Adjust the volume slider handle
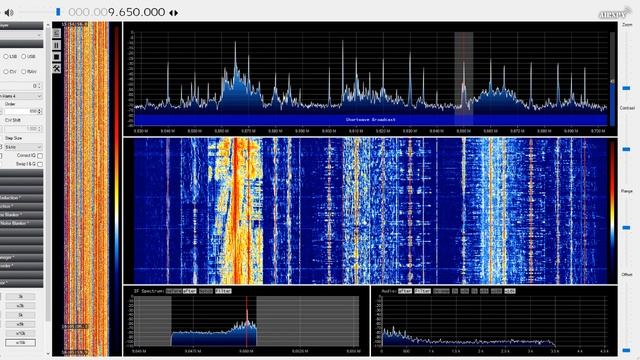This screenshot has height=360, width=640. click(x=58, y=12)
